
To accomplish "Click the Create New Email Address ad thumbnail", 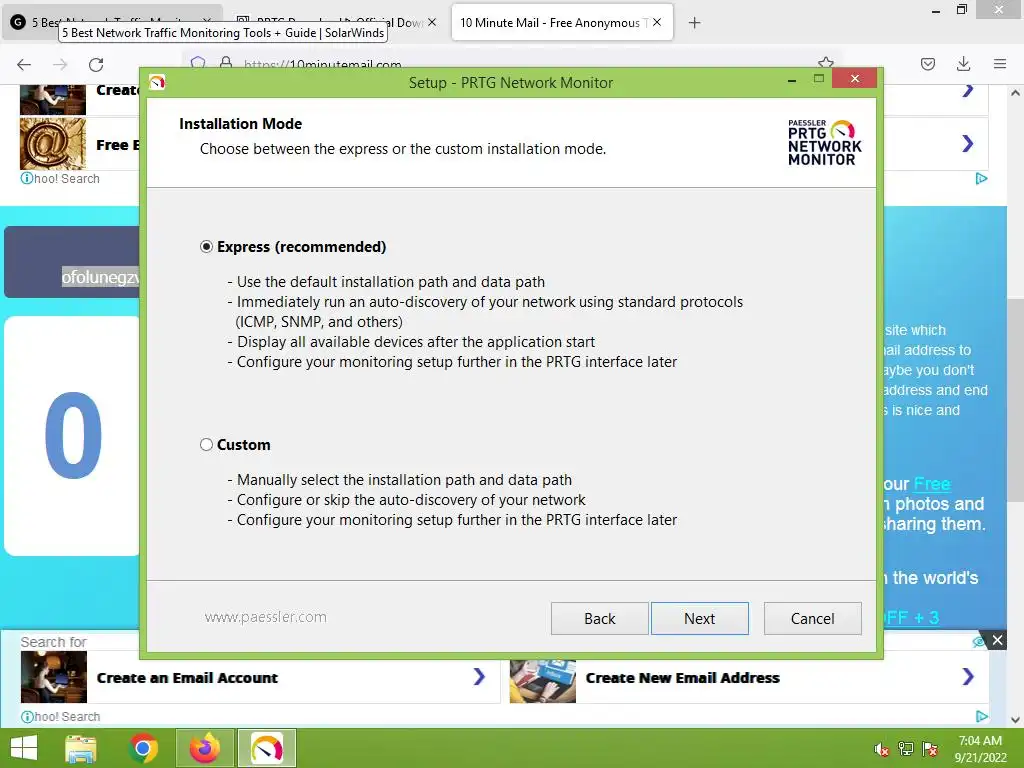I will point(543,680).
